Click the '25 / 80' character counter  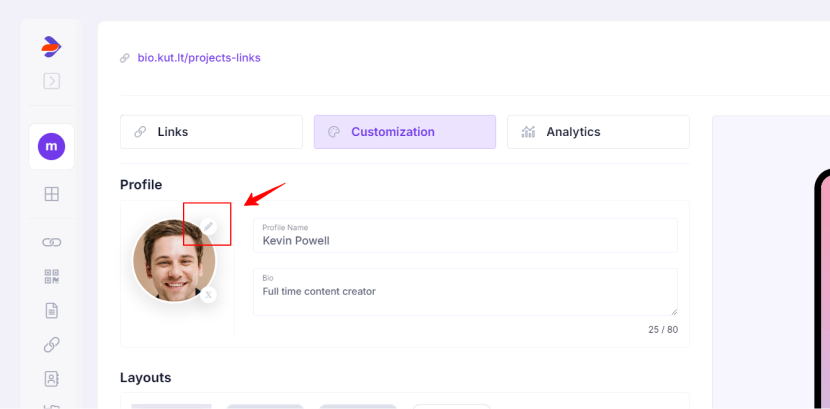(663, 330)
